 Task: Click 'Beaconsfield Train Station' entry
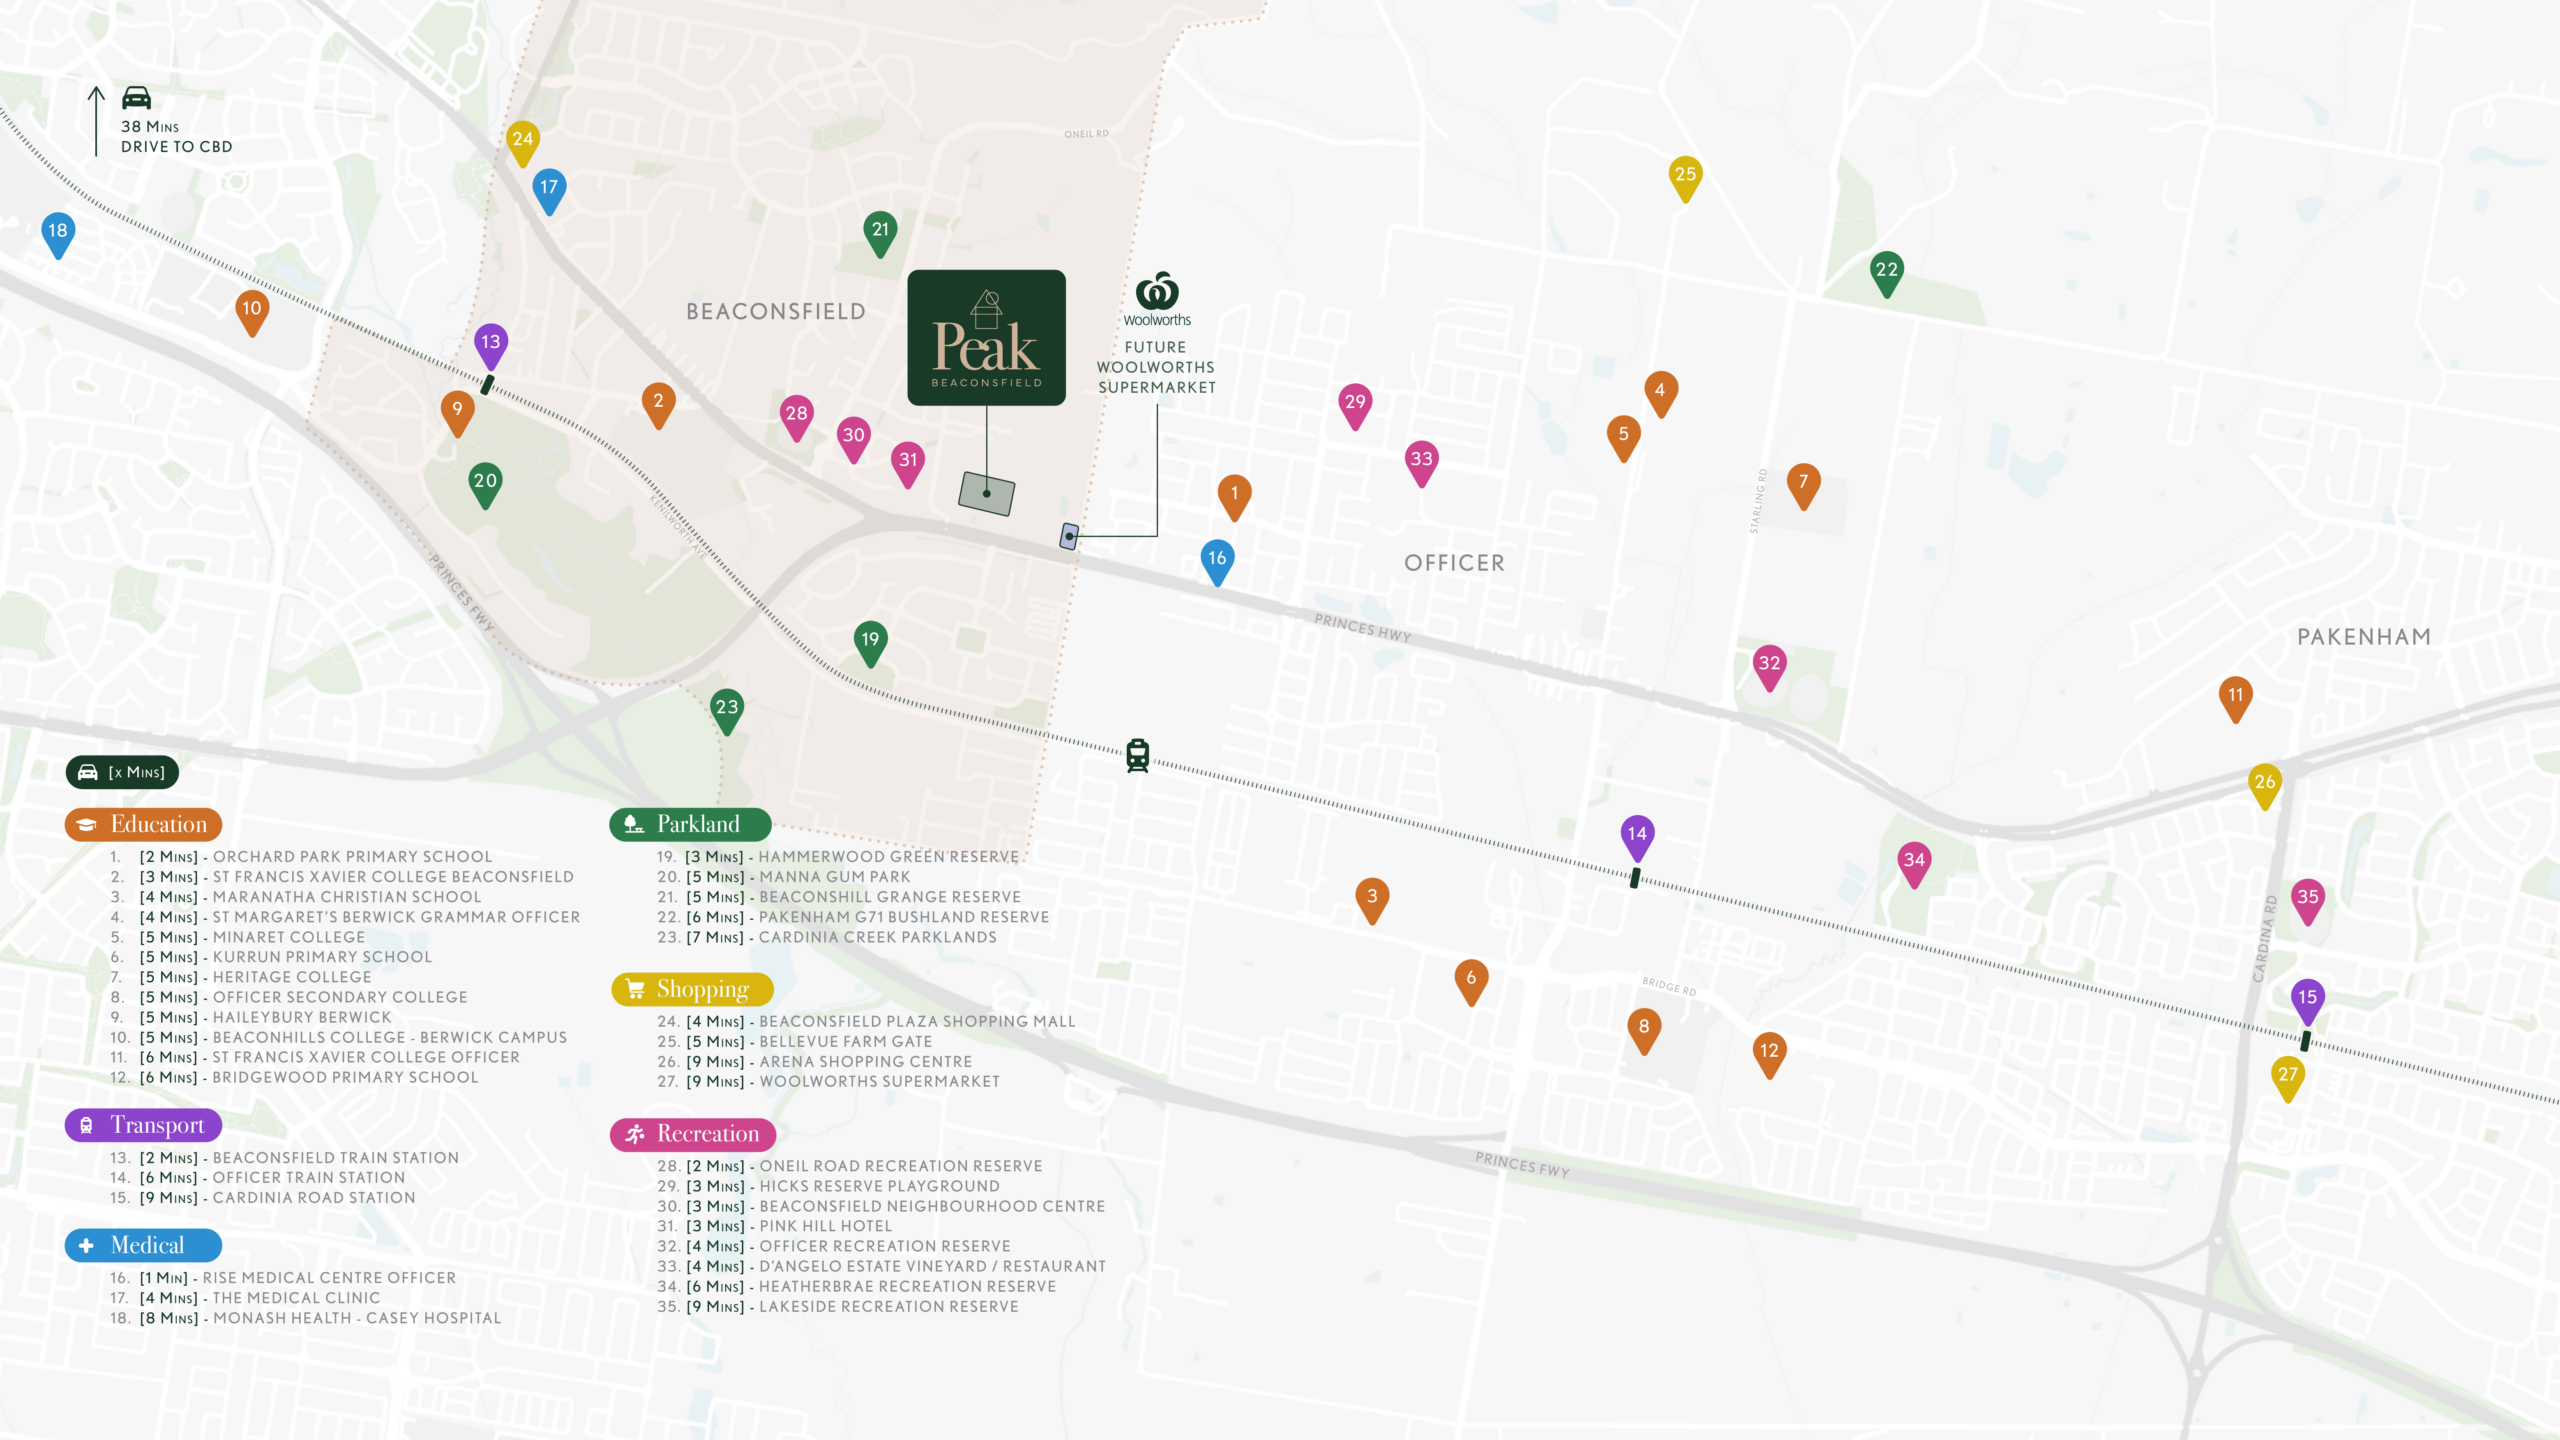tap(285, 1158)
